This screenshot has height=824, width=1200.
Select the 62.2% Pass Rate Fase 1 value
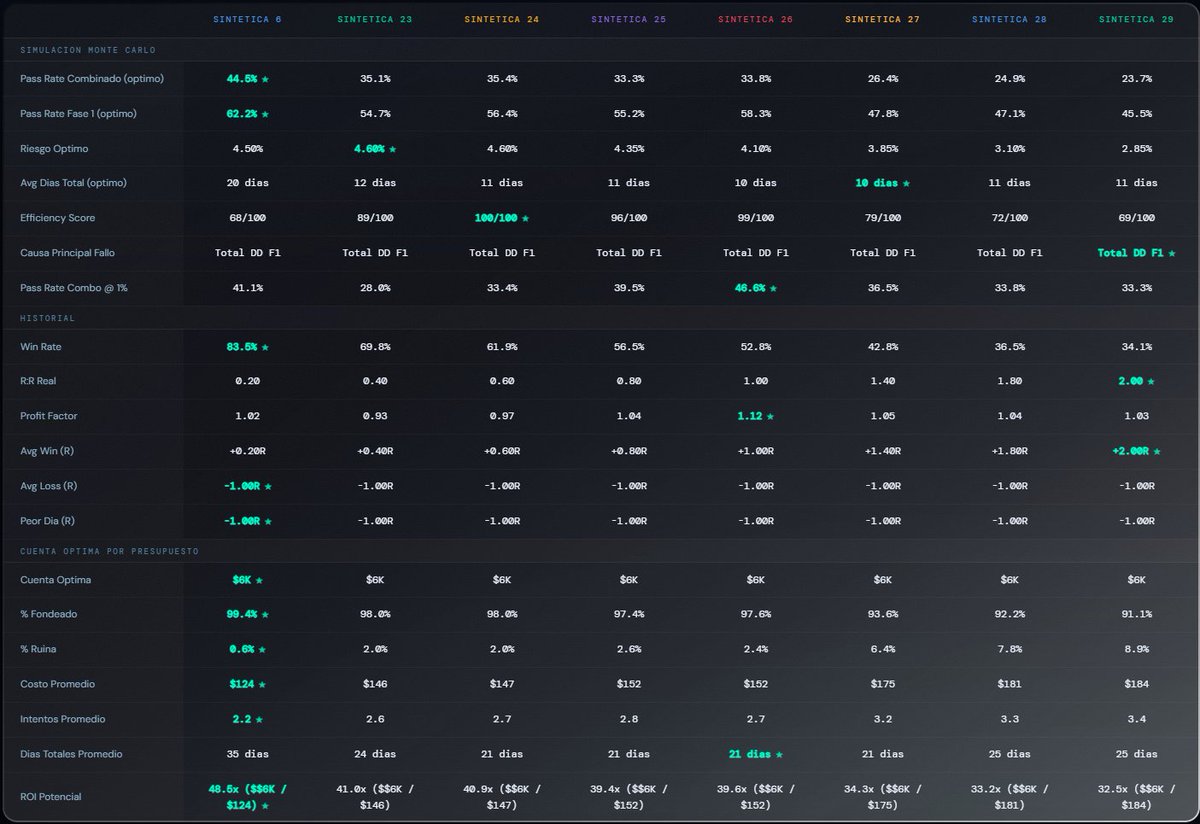(242, 114)
